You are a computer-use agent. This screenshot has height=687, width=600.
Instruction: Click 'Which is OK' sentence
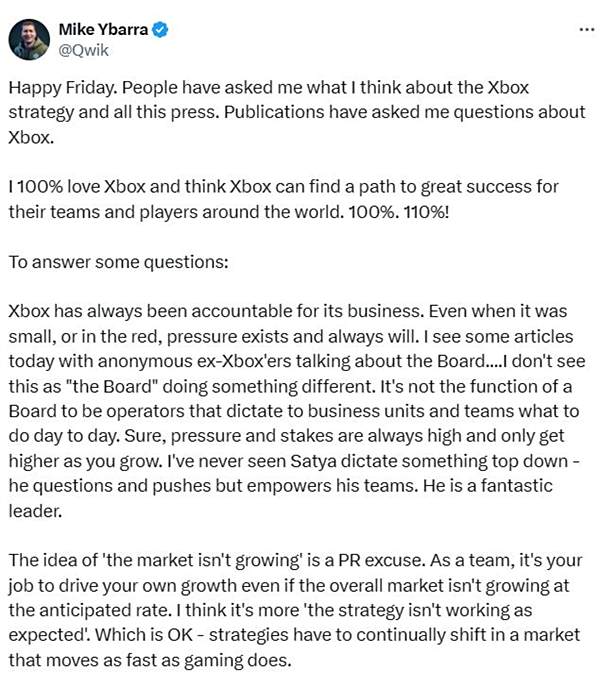click(144, 635)
